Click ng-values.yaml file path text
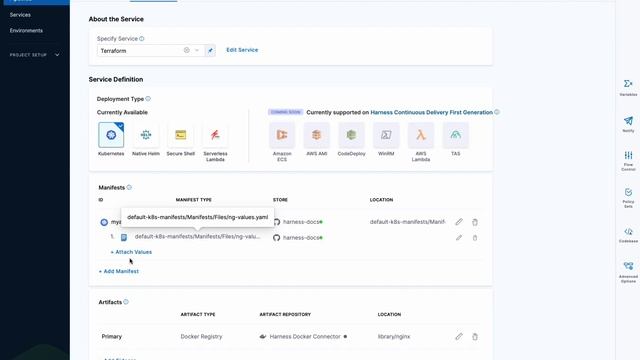Screen dimensions: 640x360 (x=197, y=236)
